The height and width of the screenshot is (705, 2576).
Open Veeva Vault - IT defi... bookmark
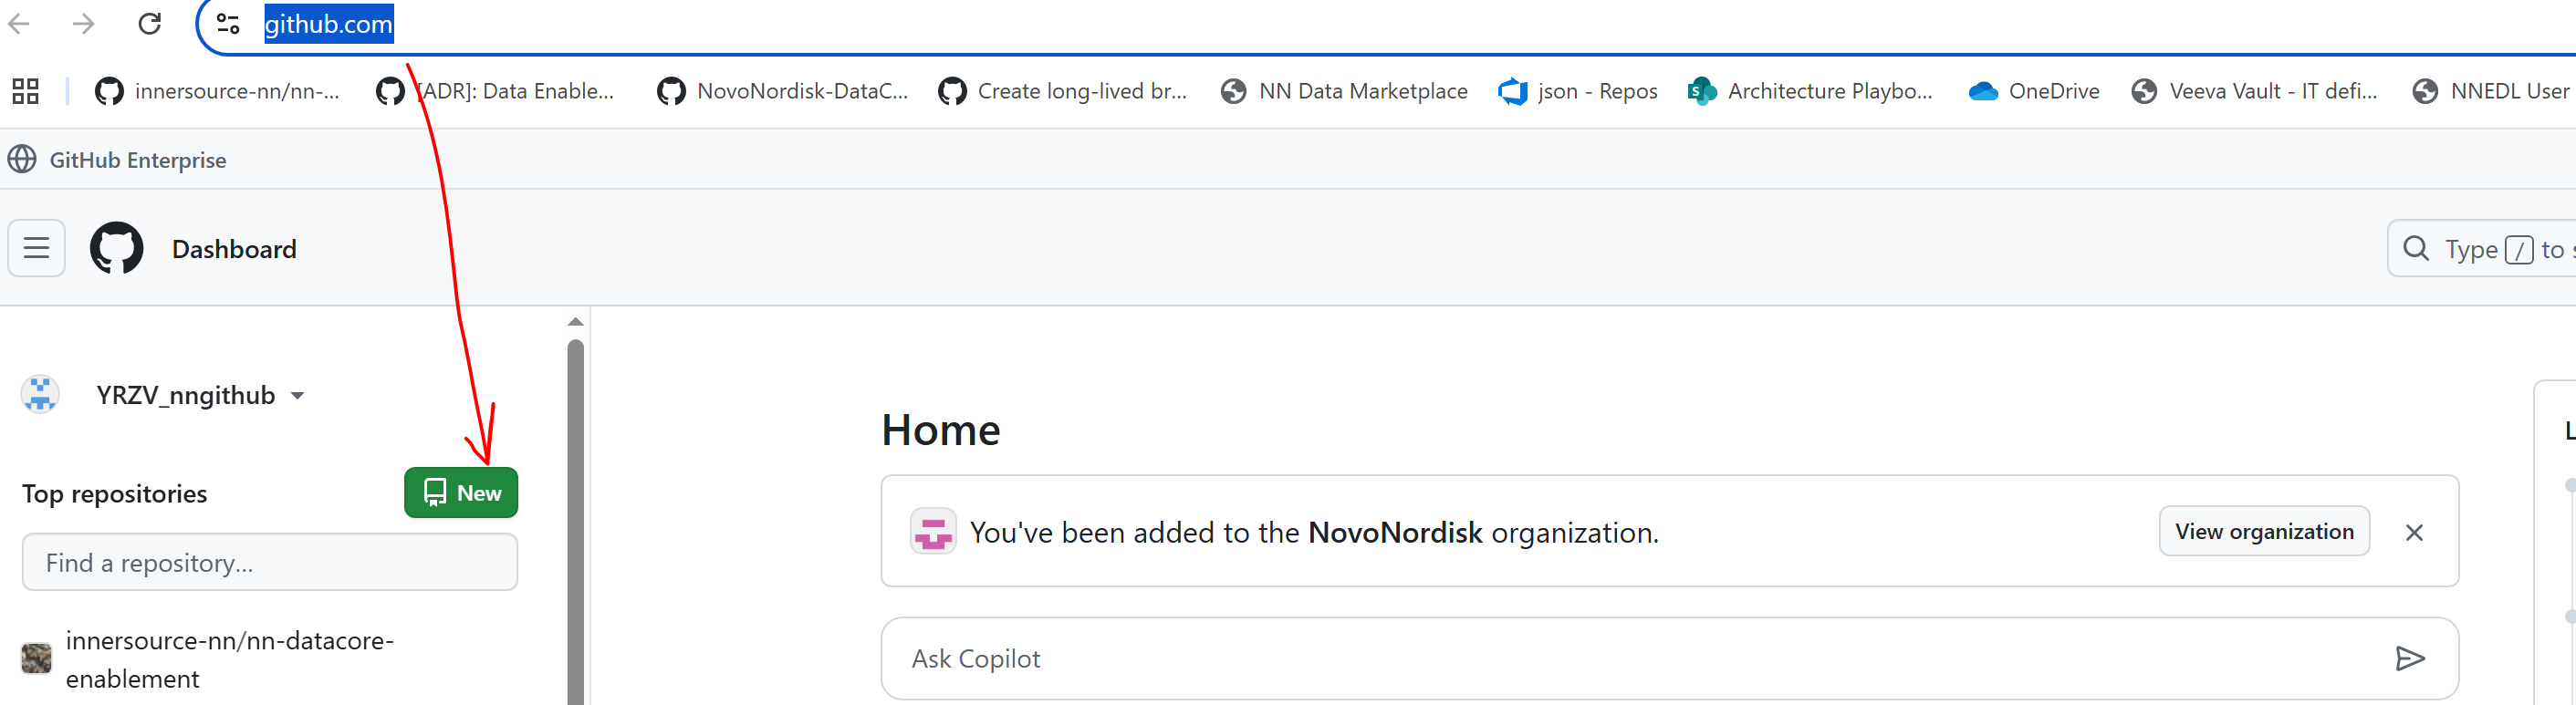pos(2255,91)
